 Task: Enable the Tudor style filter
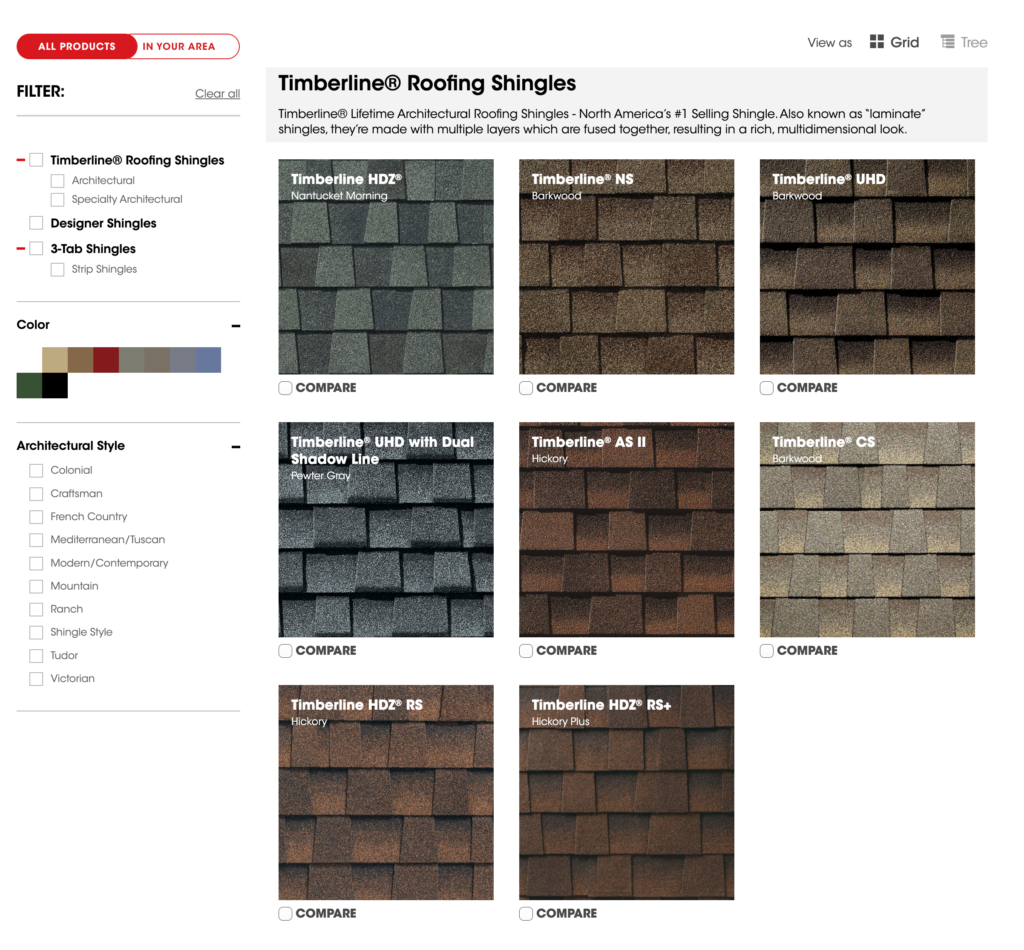pos(36,656)
